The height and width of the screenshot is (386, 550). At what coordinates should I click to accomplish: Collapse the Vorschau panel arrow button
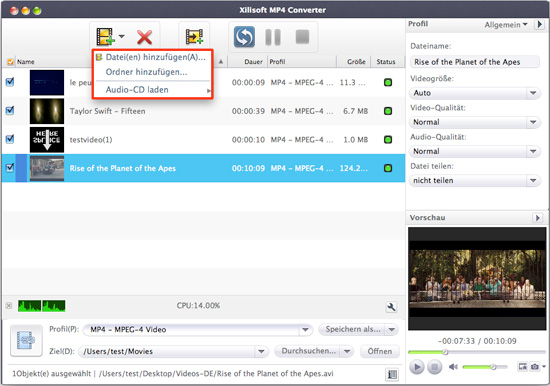[537, 218]
